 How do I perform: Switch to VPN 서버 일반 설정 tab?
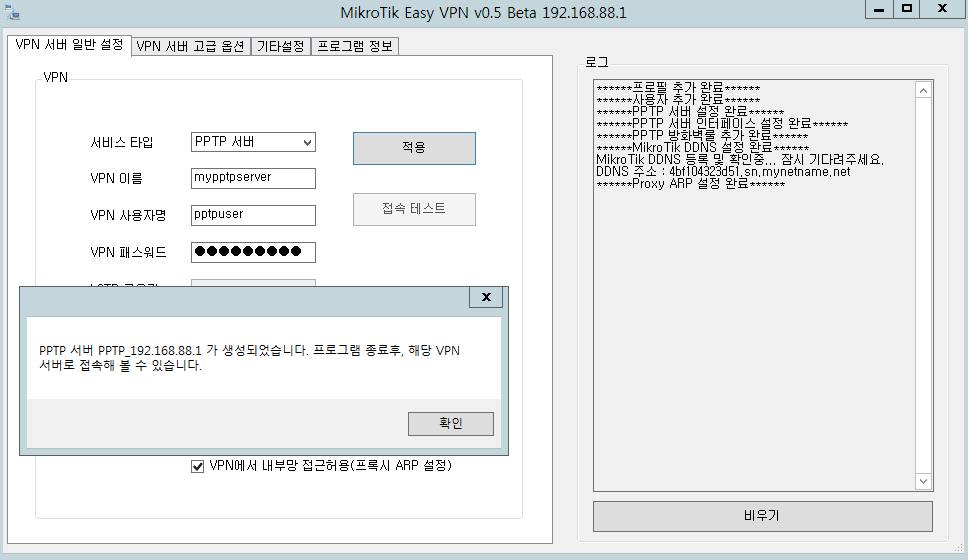(x=69, y=45)
